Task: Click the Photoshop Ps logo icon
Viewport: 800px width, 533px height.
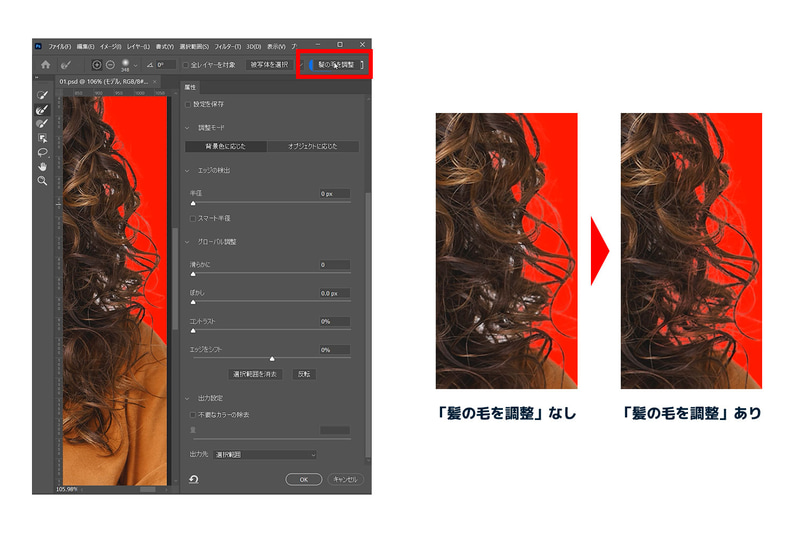Action: 38,46
